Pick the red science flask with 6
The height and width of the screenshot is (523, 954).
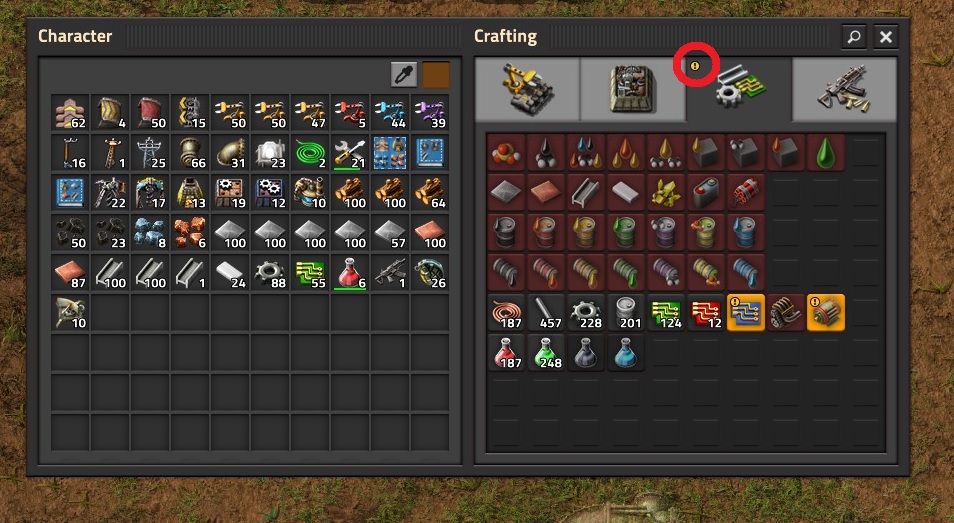[x=350, y=272]
